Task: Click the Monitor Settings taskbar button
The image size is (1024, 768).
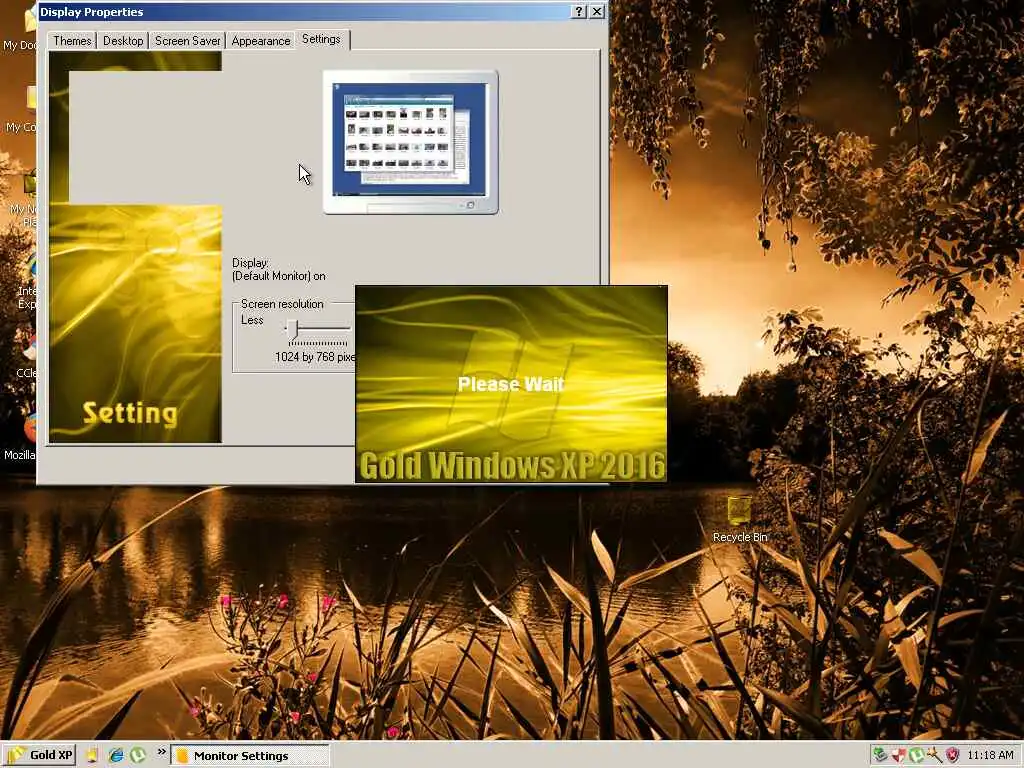Action: [x=250, y=756]
